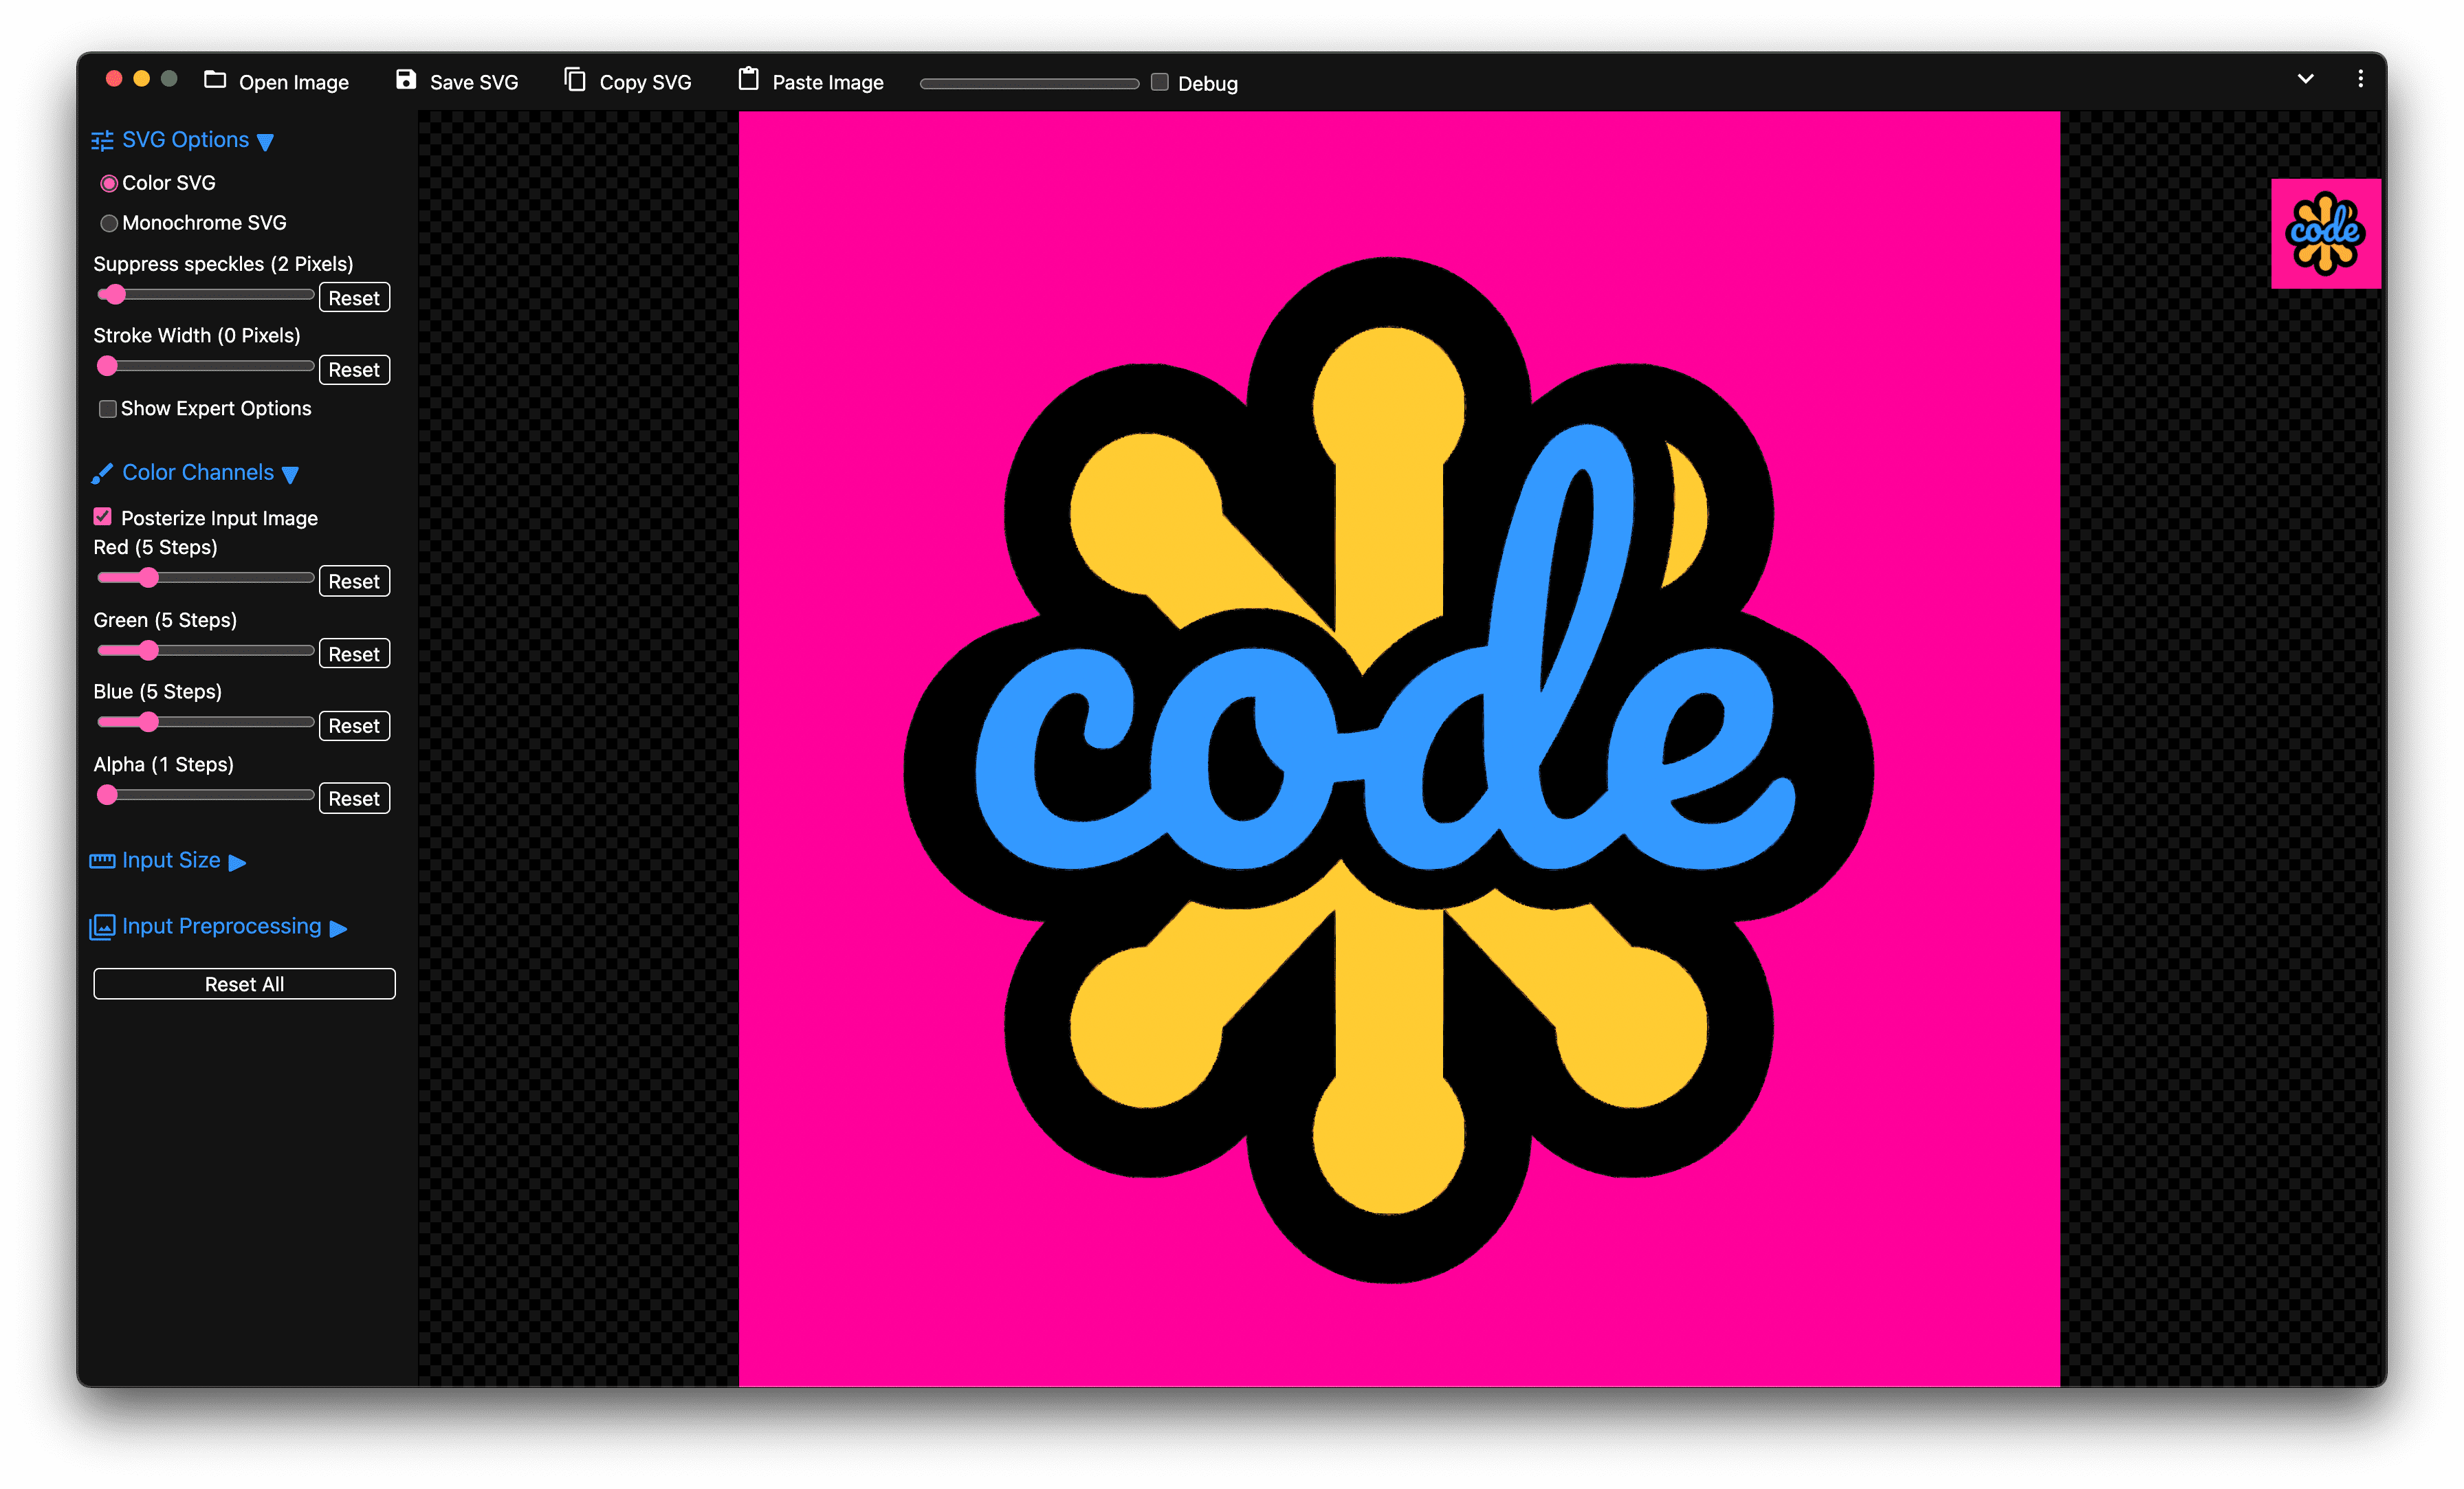Click the Color Channels icon
Image resolution: width=2464 pixels, height=1489 pixels.
[x=102, y=470]
